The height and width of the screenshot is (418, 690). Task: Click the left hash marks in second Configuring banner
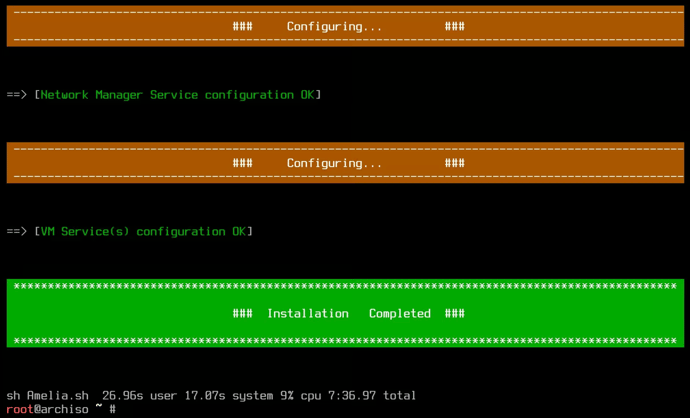242,163
